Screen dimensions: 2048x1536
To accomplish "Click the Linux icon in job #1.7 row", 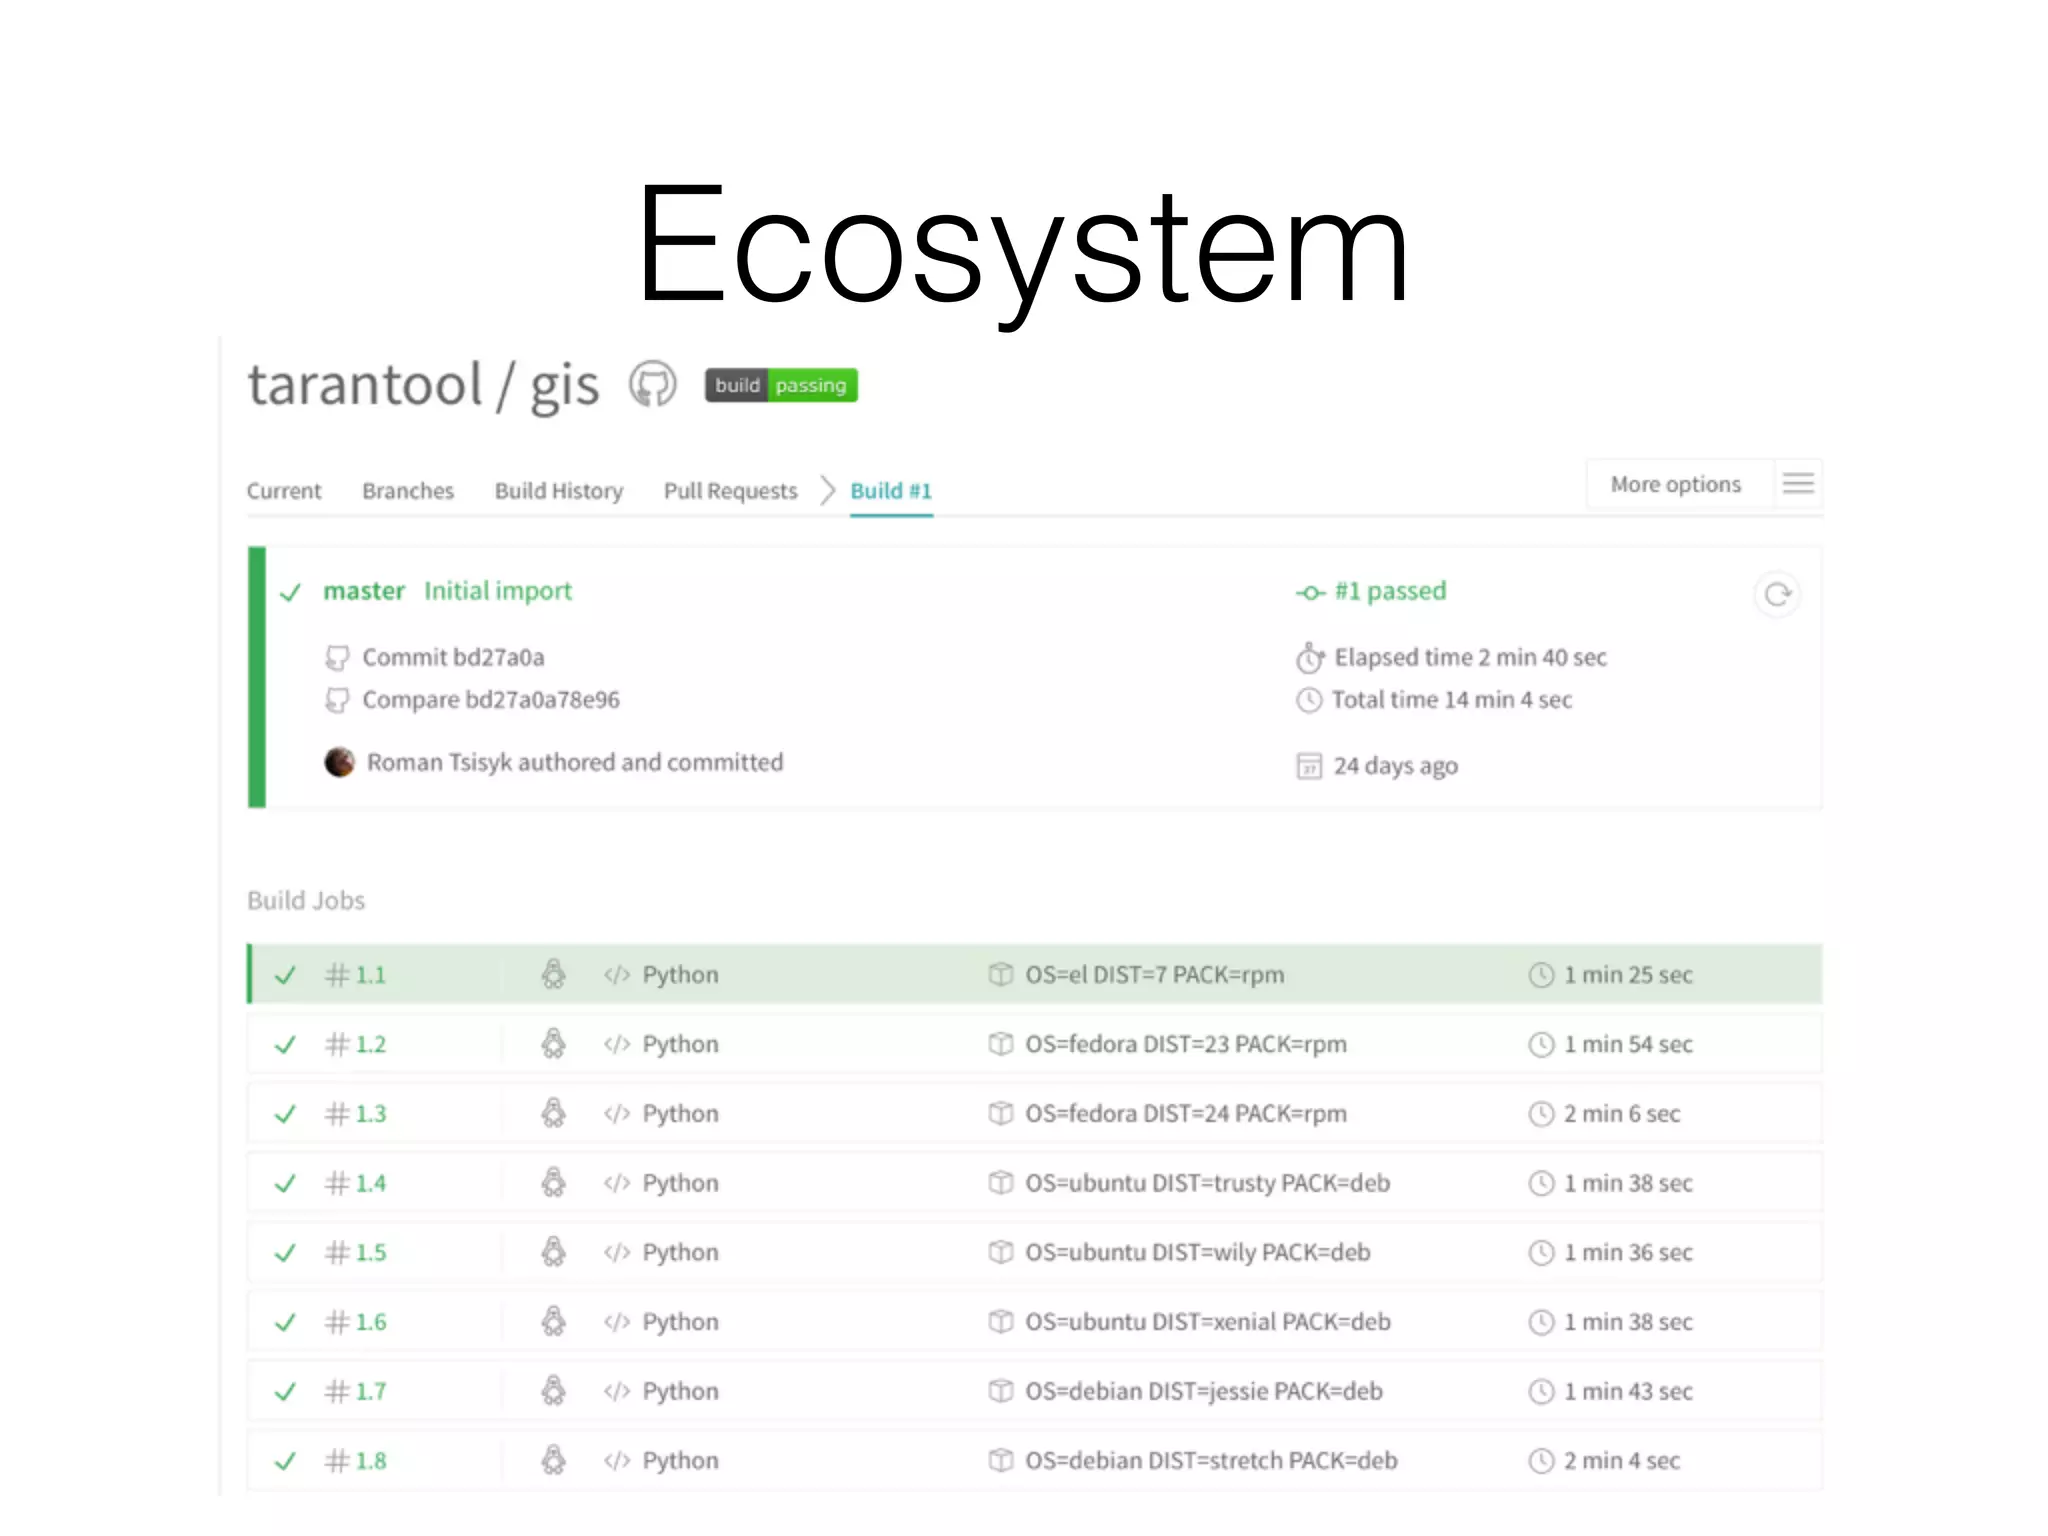I will coord(553,1391).
